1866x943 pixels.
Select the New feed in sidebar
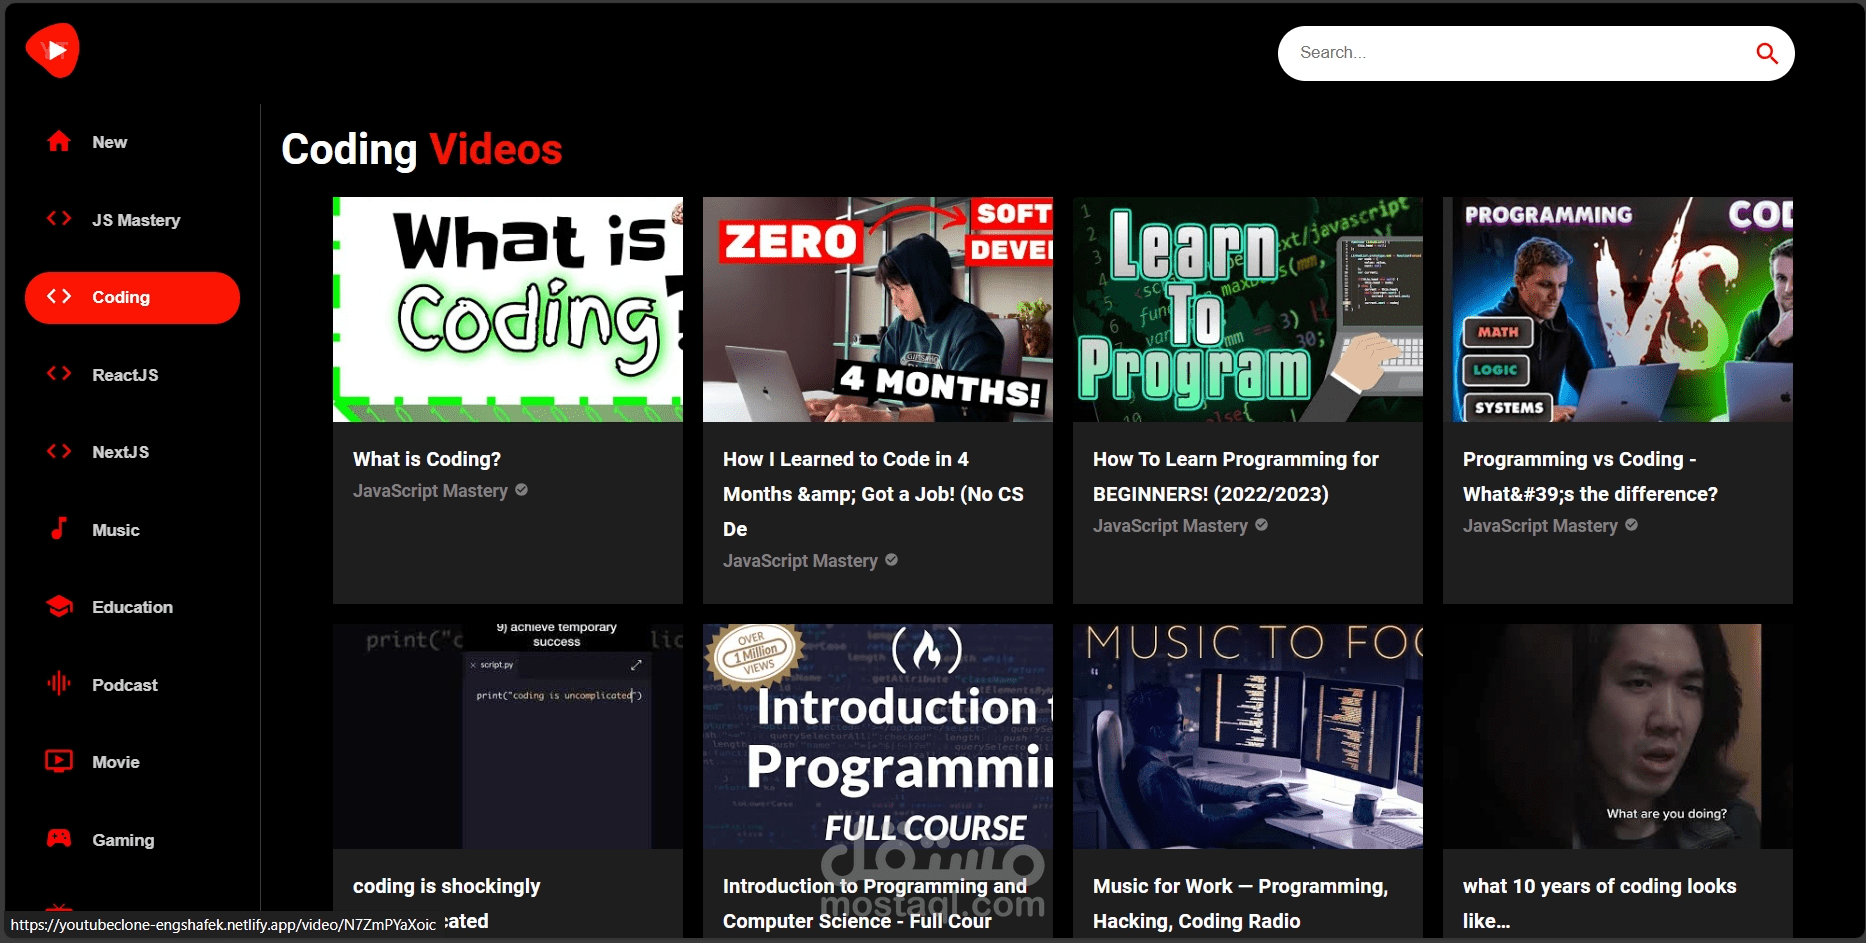click(x=109, y=141)
